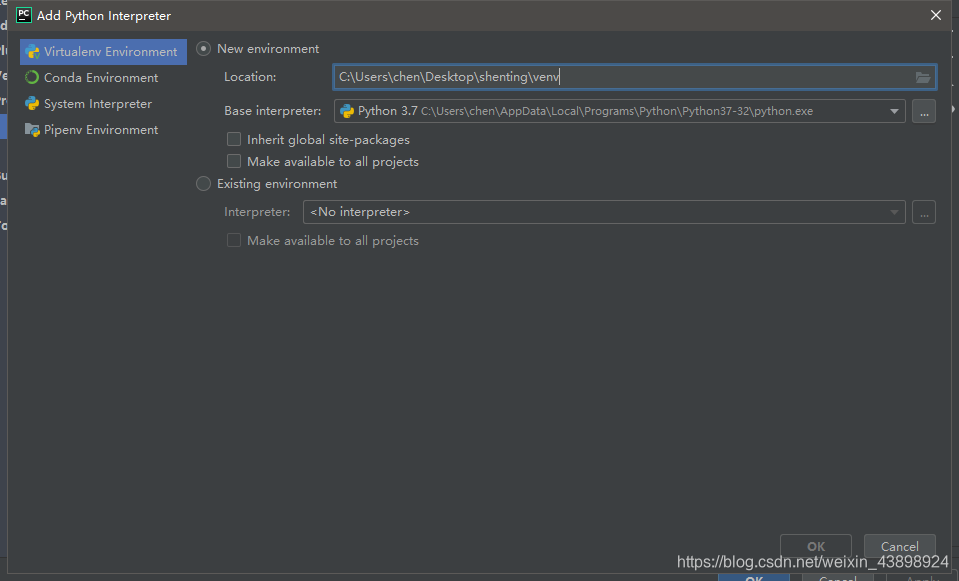The height and width of the screenshot is (581, 959).
Task: Enable Inherit global site-packages checkbox
Action: coord(234,139)
